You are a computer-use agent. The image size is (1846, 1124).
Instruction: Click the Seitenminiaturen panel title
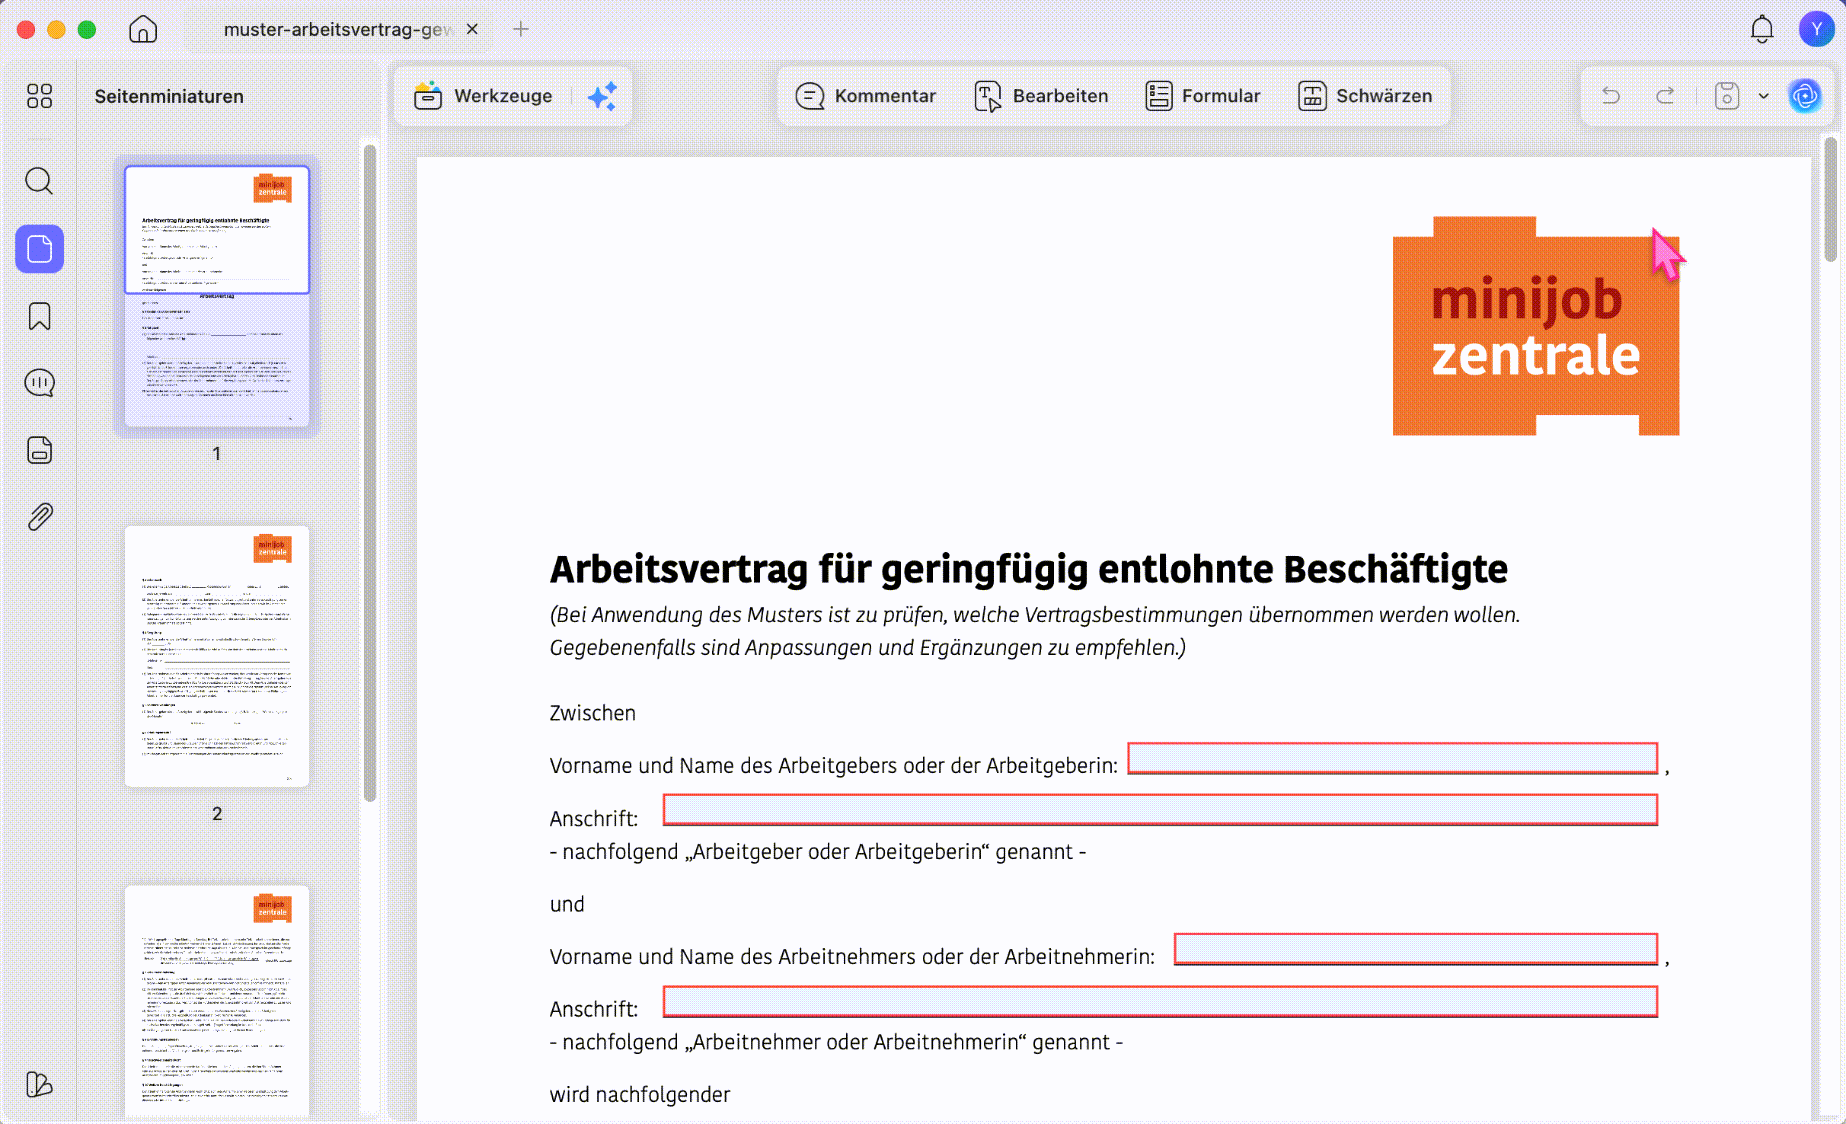coord(169,96)
